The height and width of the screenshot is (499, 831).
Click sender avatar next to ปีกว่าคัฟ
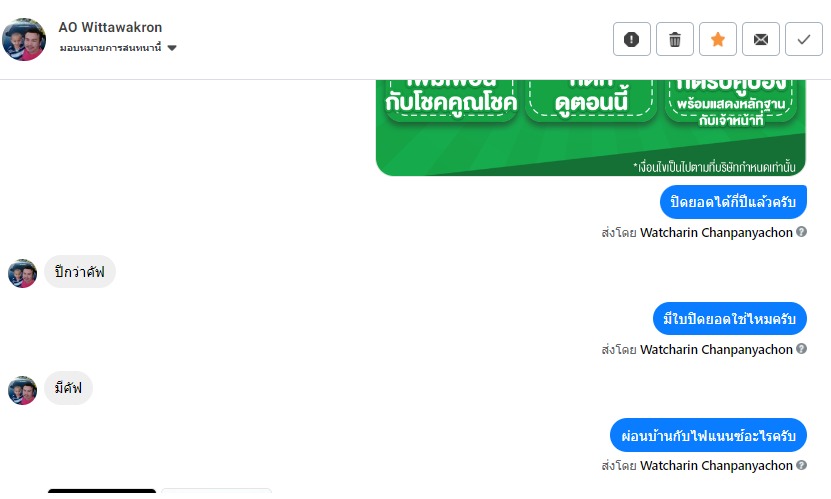click(22, 273)
